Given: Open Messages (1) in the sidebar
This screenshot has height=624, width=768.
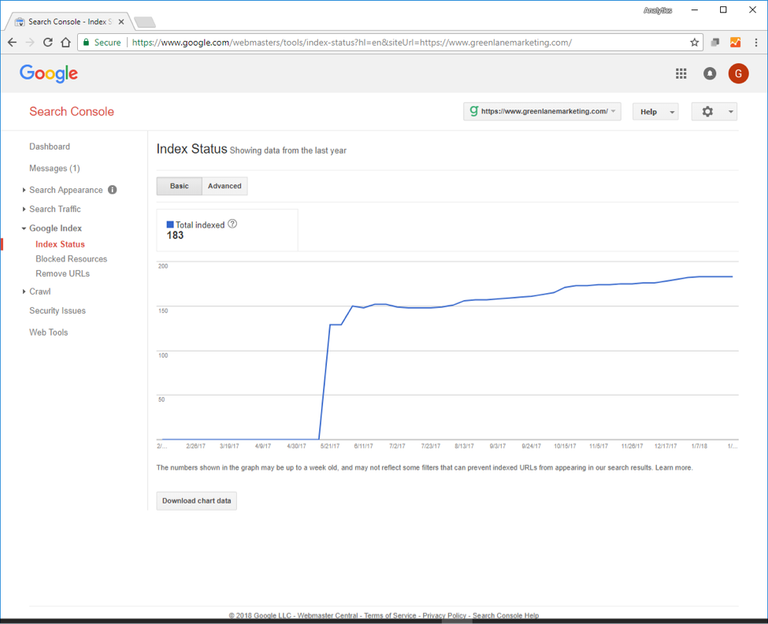Looking at the screenshot, I should 54,168.
